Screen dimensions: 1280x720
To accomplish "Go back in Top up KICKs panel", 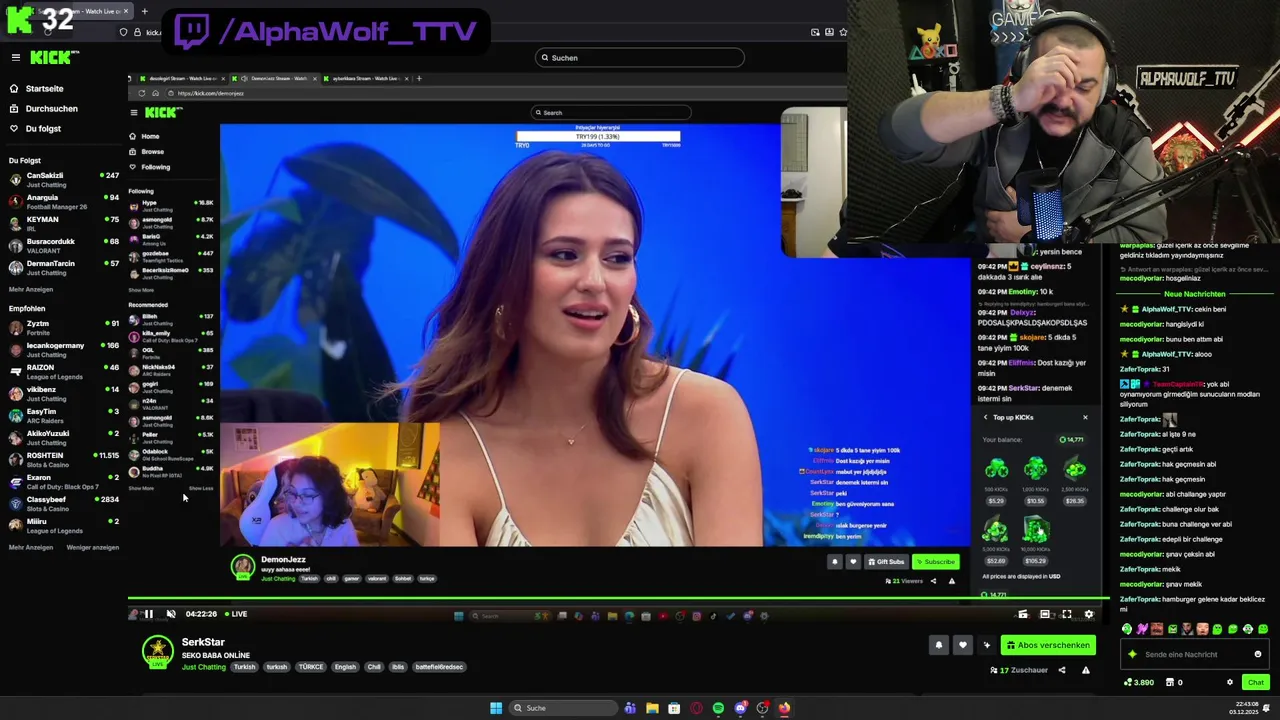I will (x=985, y=417).
